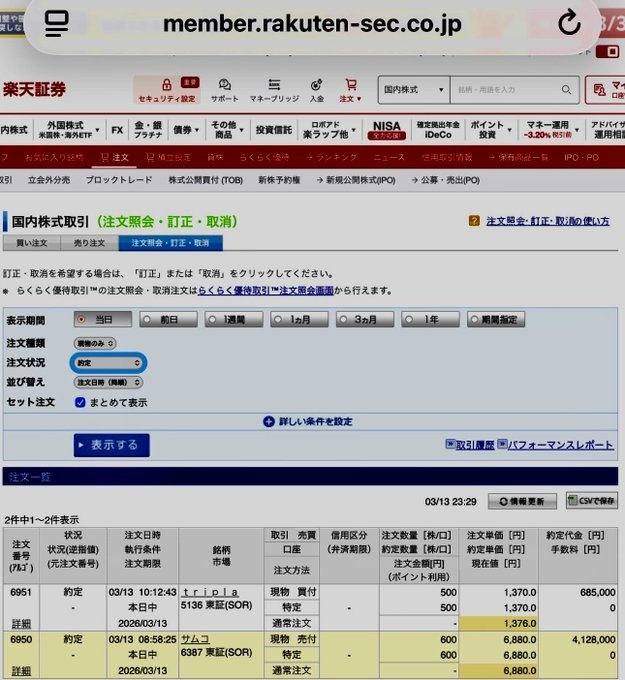Click the plus icon for 詳しい条件を設定

pos(269,422)
